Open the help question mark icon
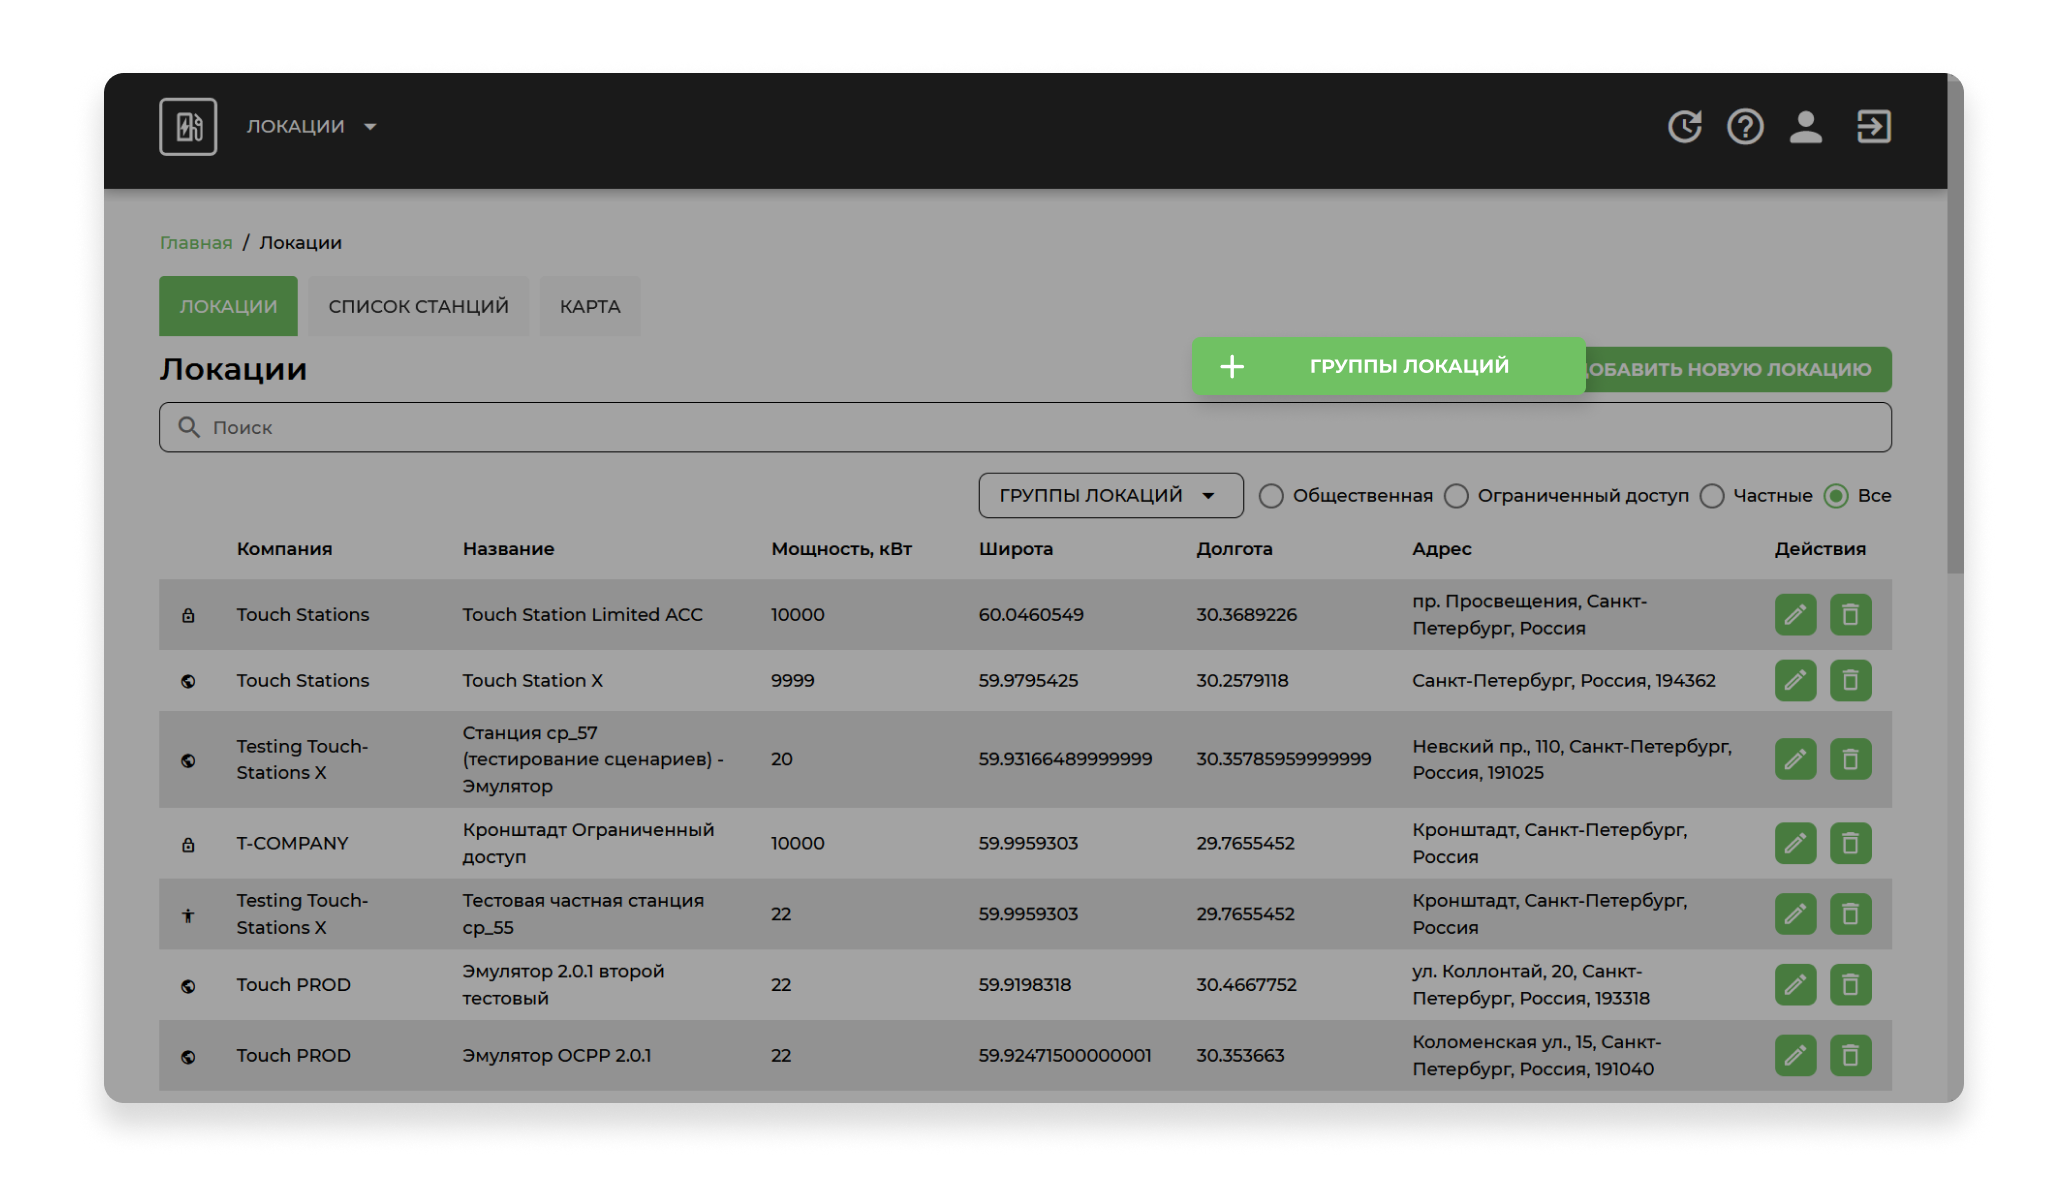2067x1177 pixels. coord(1745,127)
